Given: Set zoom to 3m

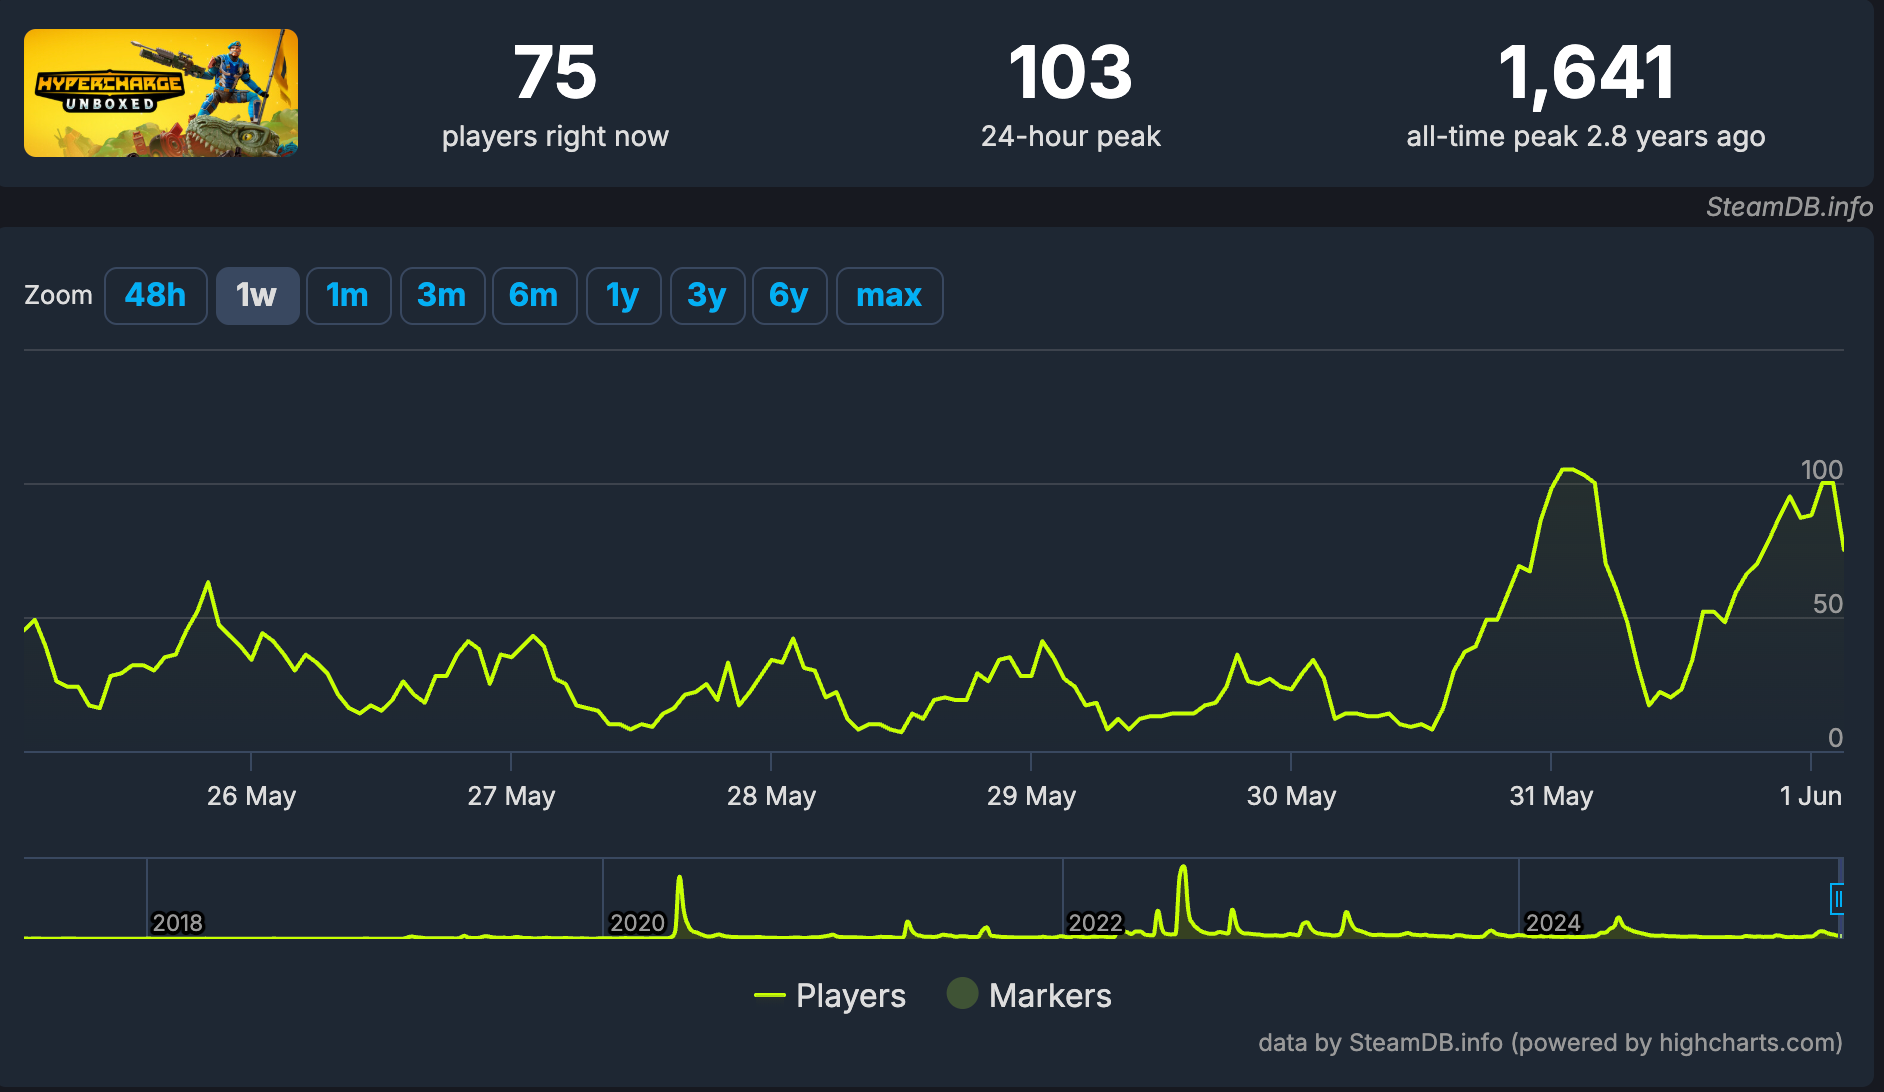Looking at the screenshot, I should pos(442,296).
